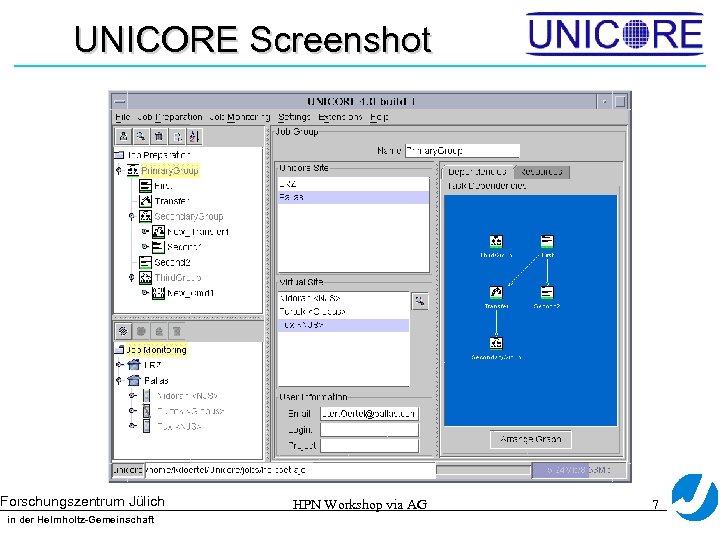Click the ThirdGroup icon in tree
Viewport: 720px width, 540px height.
[x=145, y=277]
